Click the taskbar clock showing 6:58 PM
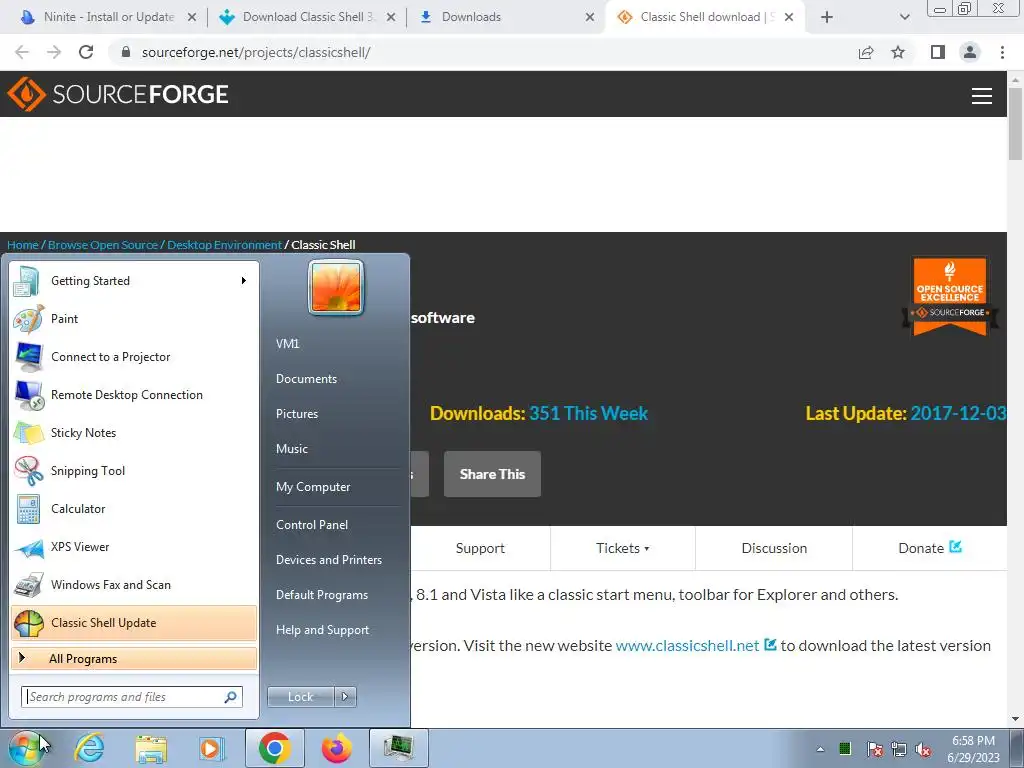This screenshot has width=1024, height=768. (x=973, y=749)
